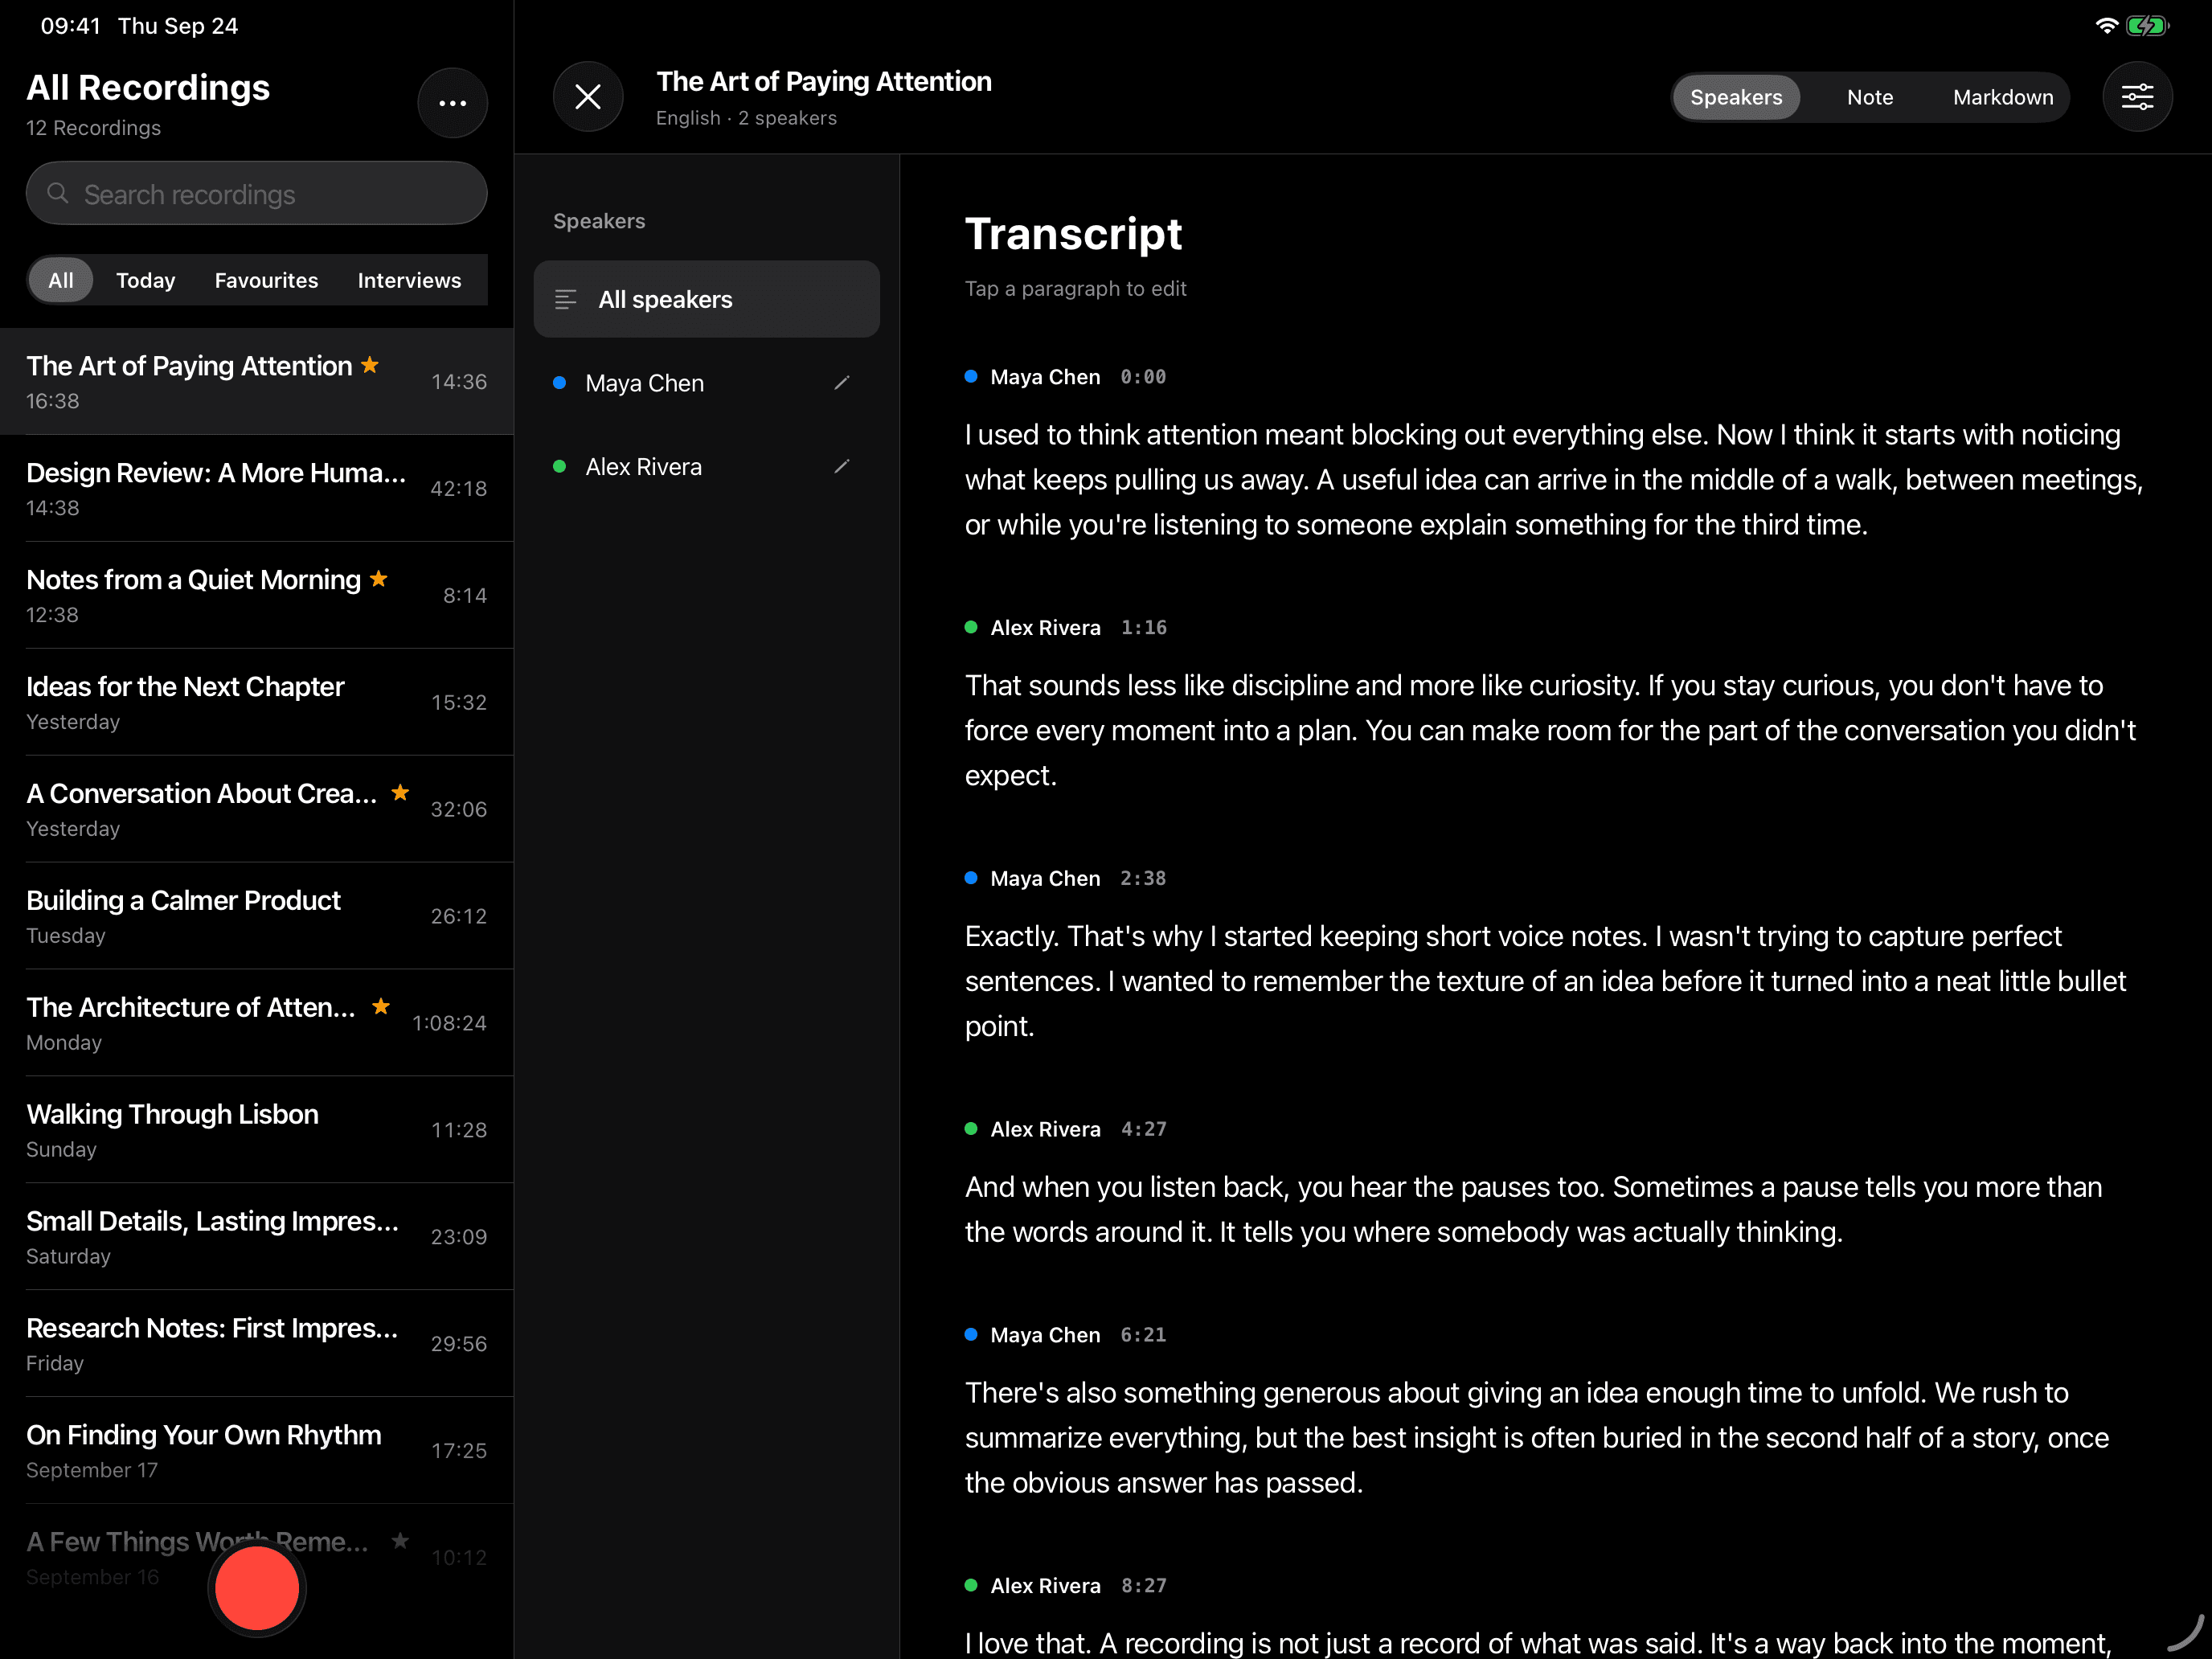
Task: Jump to Alex Rivera timestamp 4:27
Action: [x=1144, y=1130]
